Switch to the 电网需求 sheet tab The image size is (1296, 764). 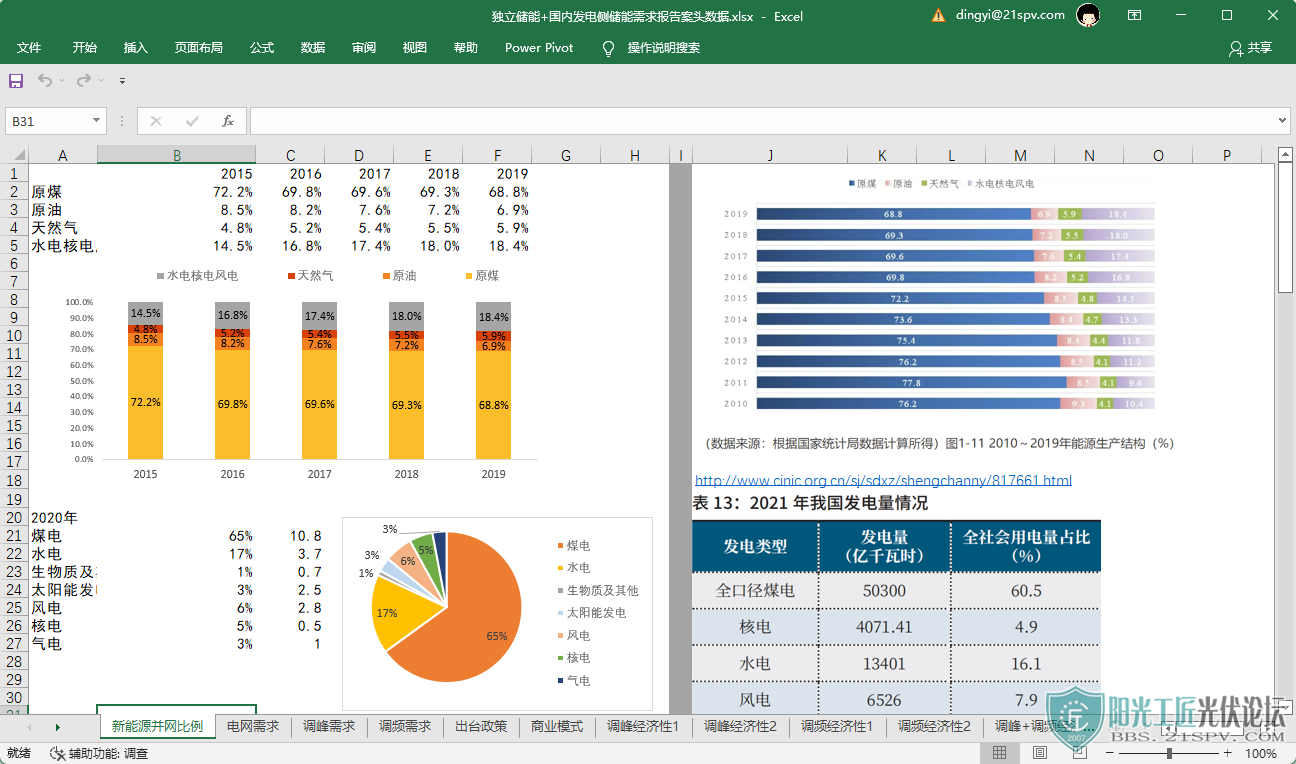[x=253, y=727]
